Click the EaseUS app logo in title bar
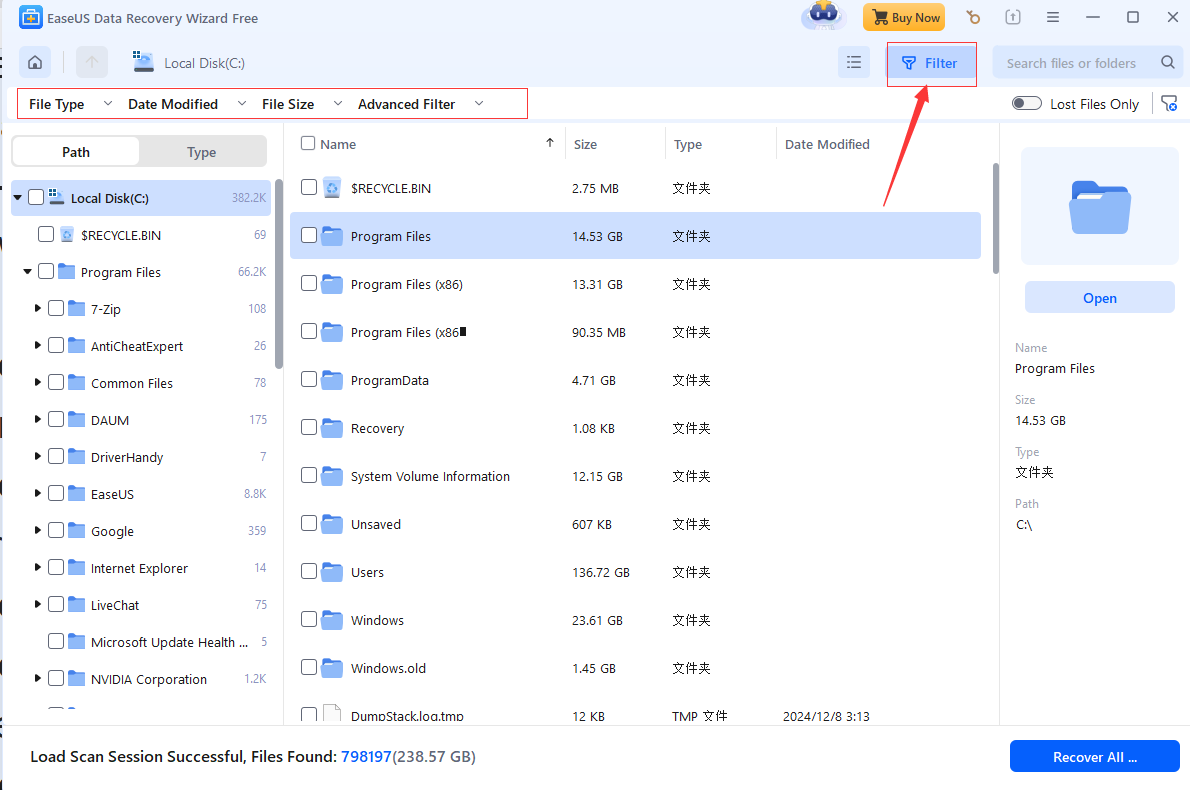The image size is (1190, 790). [31, 17]
